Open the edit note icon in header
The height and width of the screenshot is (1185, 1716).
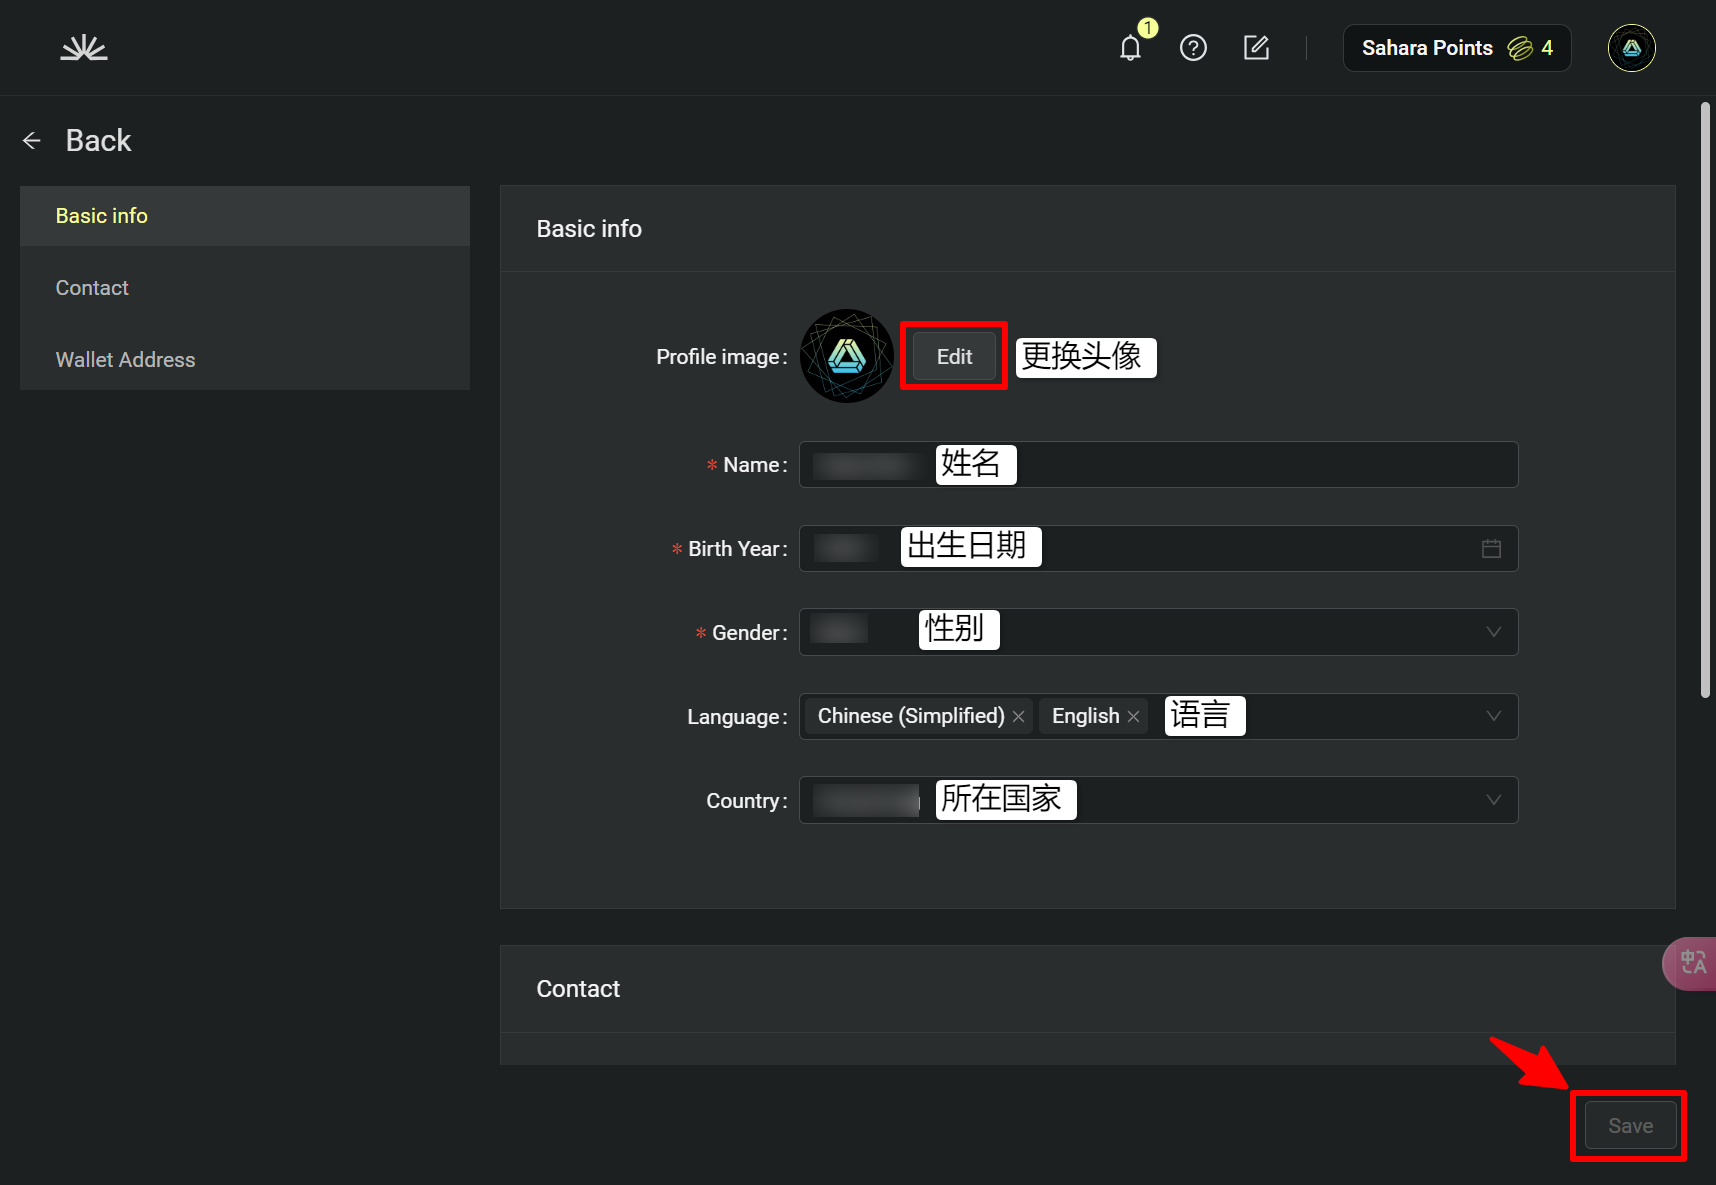point(1256,48)
